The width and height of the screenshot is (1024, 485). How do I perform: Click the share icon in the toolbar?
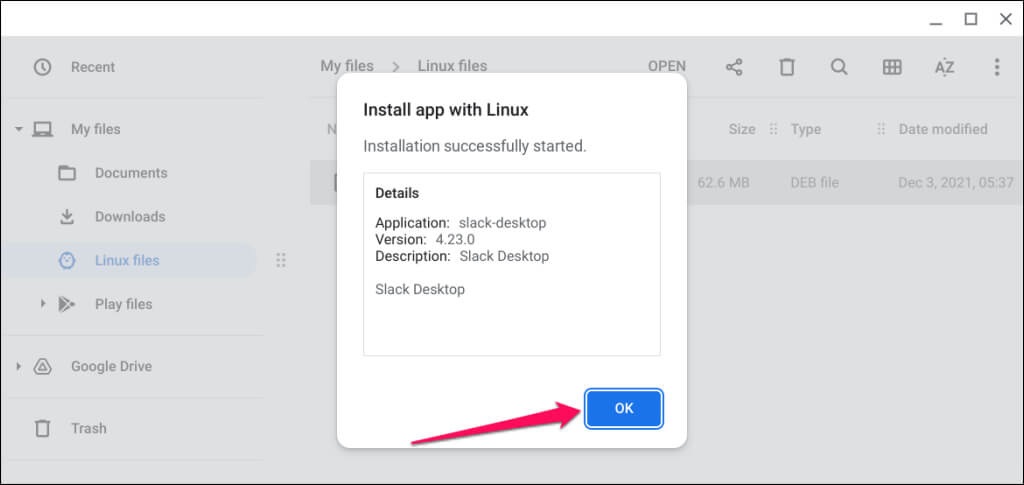[x=734, y=67]
